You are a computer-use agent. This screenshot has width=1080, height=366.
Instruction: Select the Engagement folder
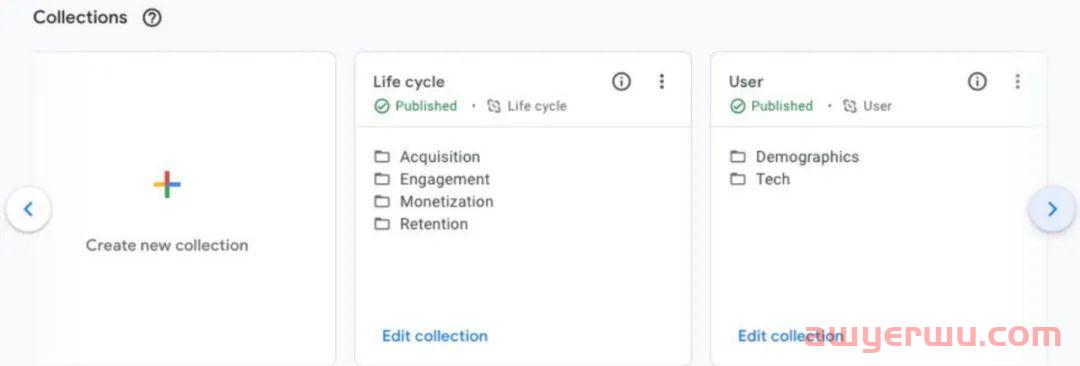tap(432, 179)
